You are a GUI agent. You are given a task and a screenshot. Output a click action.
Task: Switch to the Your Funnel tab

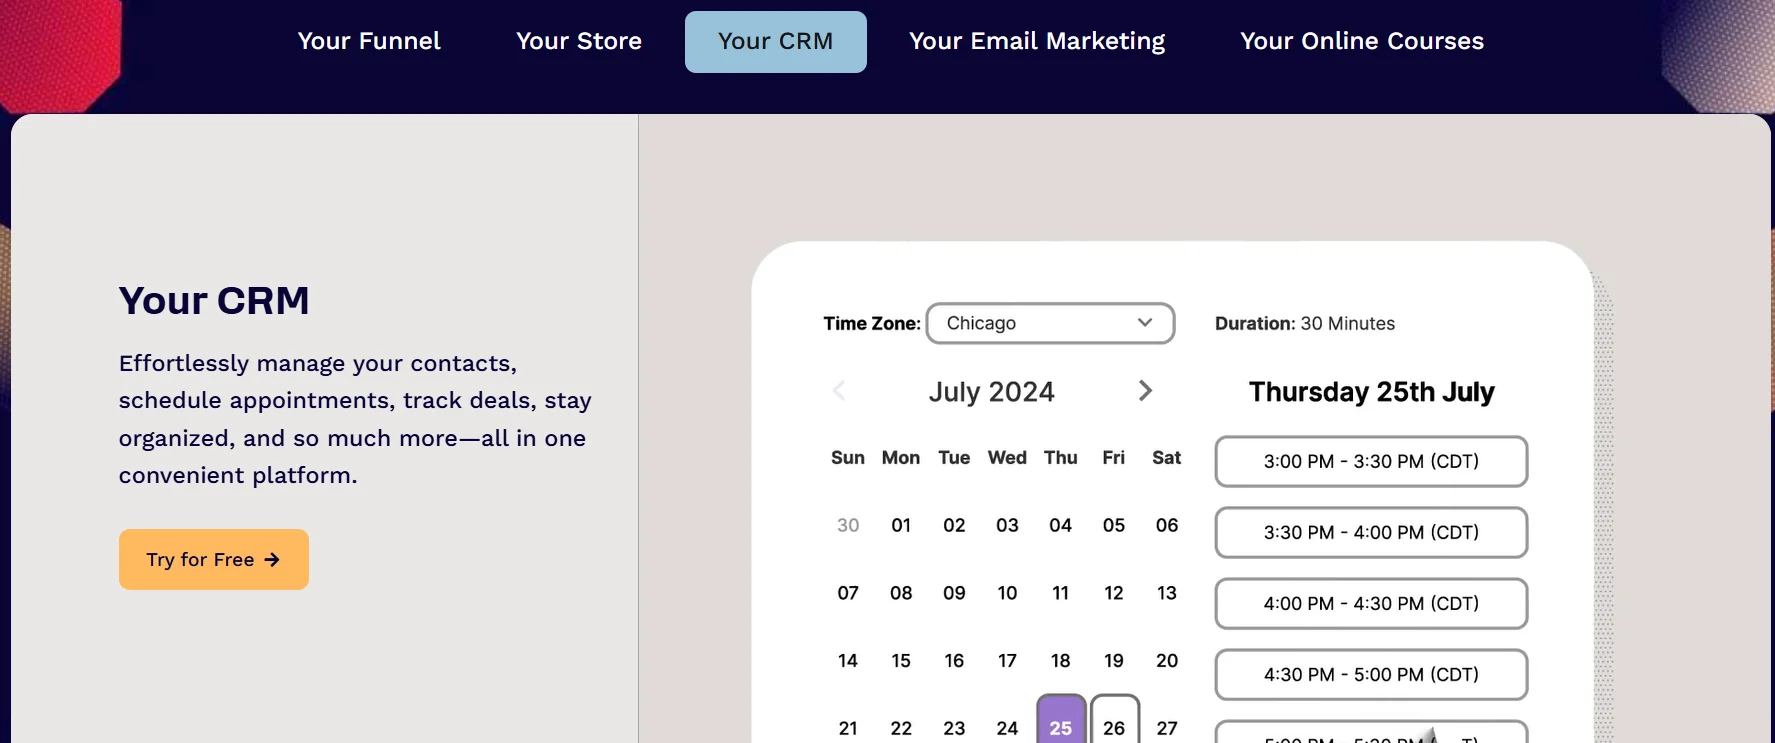[369, 41]
